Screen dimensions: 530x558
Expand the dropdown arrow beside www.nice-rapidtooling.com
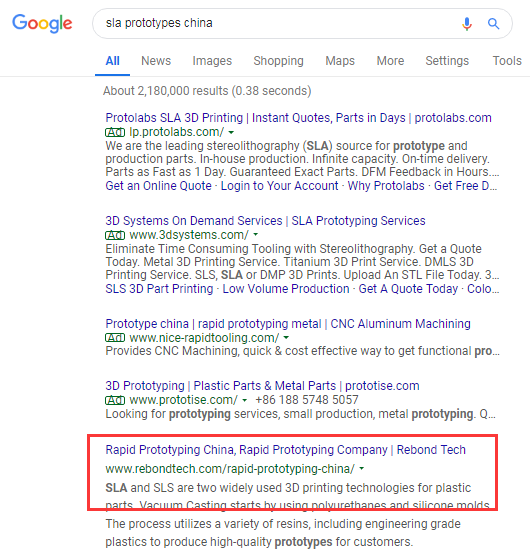[x=286, y=337]
